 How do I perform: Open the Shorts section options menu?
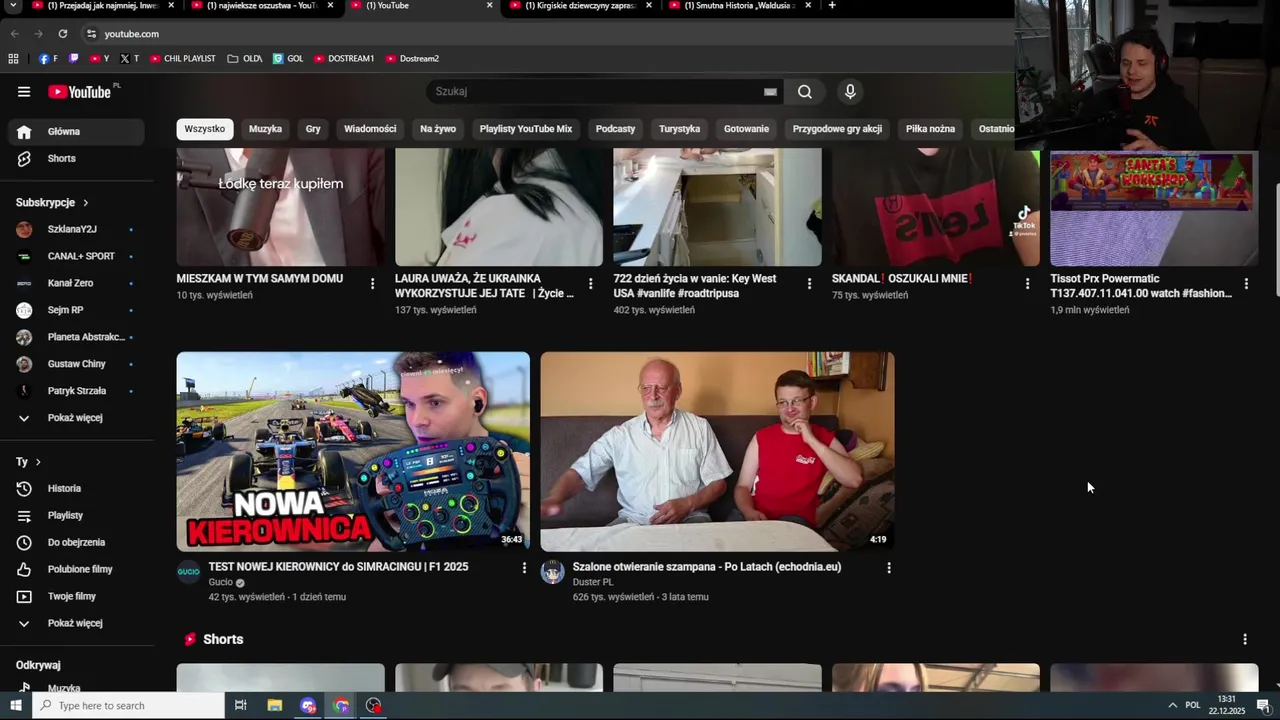[1245, 639]
